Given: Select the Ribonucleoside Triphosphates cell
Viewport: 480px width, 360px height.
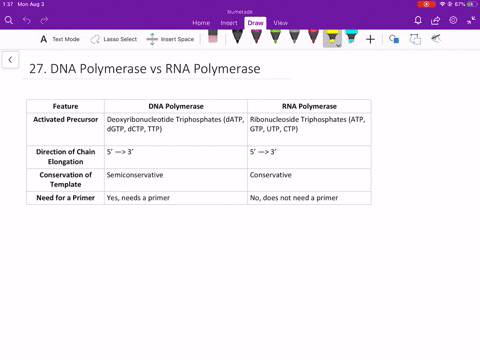Looking at the screenshot, I should (309, 129).
